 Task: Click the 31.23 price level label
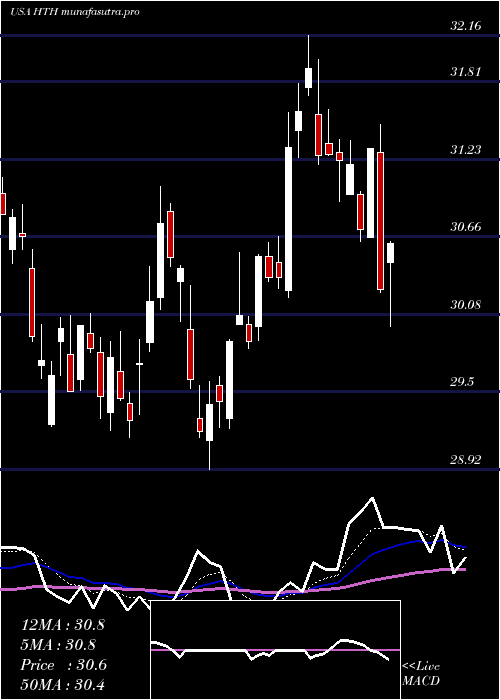pyautogui.click(x=466, y=150)
